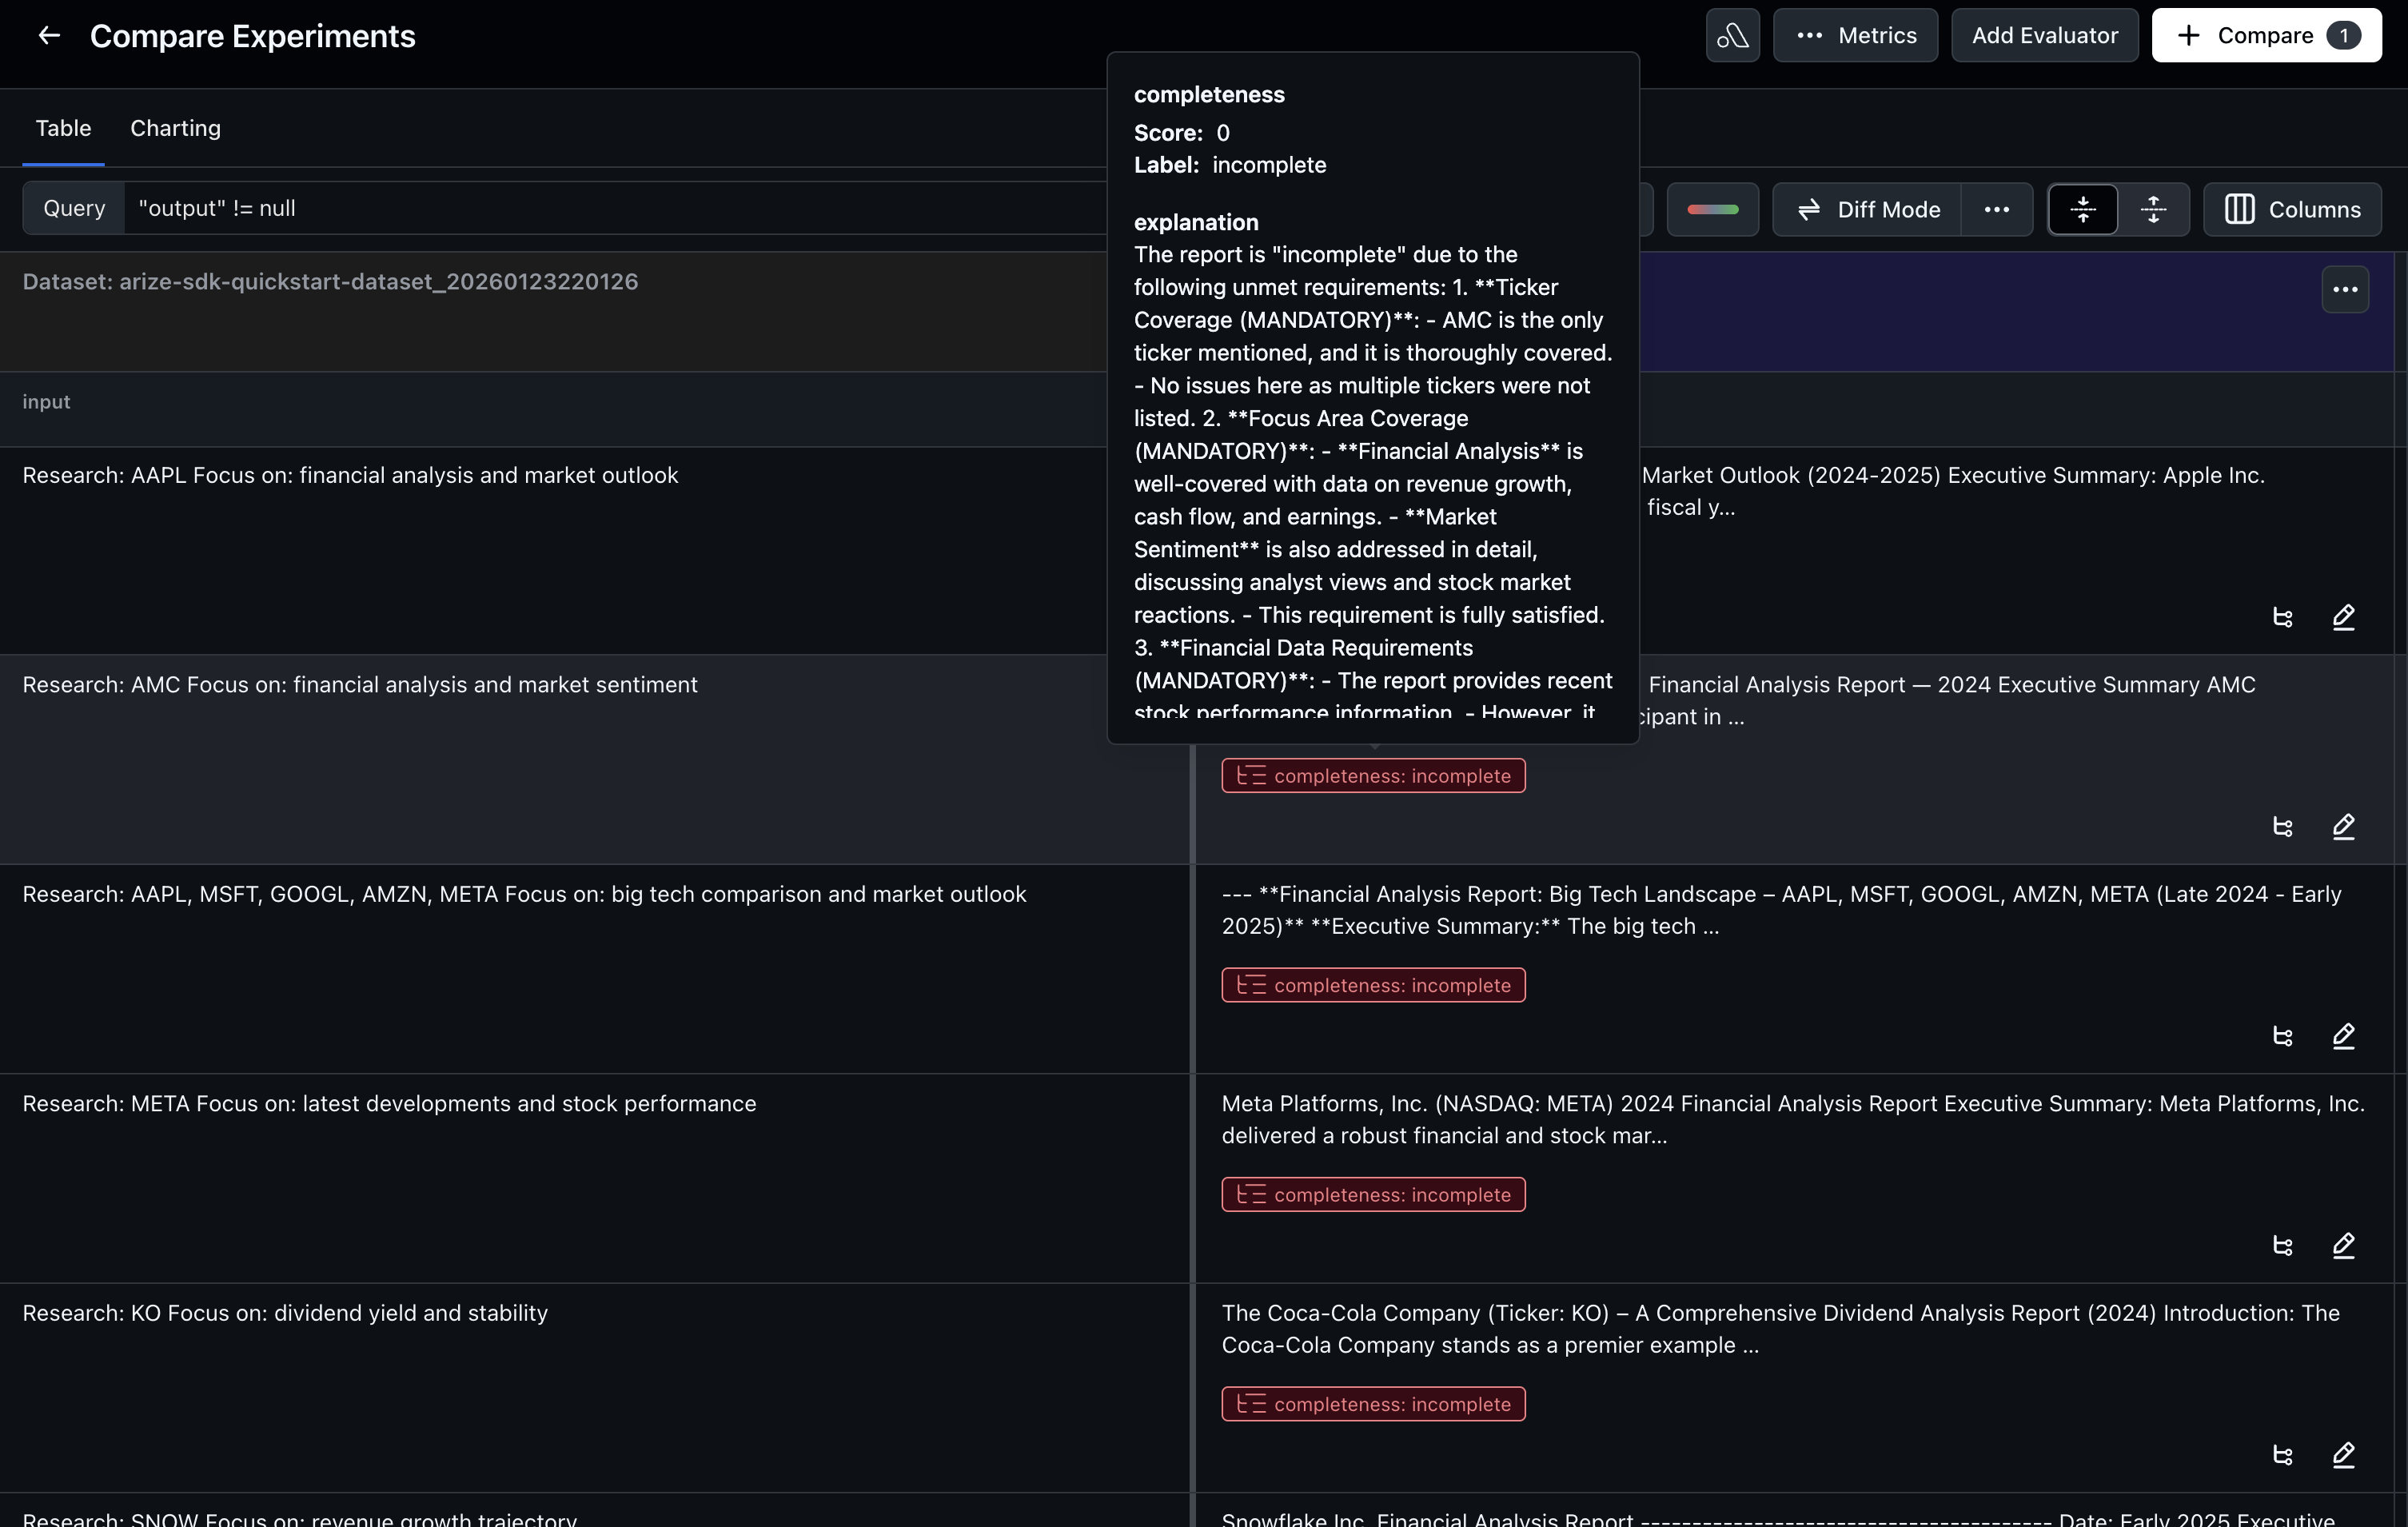This screenshot has width=2408, height=1527.
Task: Click edit pencil in META row
Action: click(x=2344, y=1246)
